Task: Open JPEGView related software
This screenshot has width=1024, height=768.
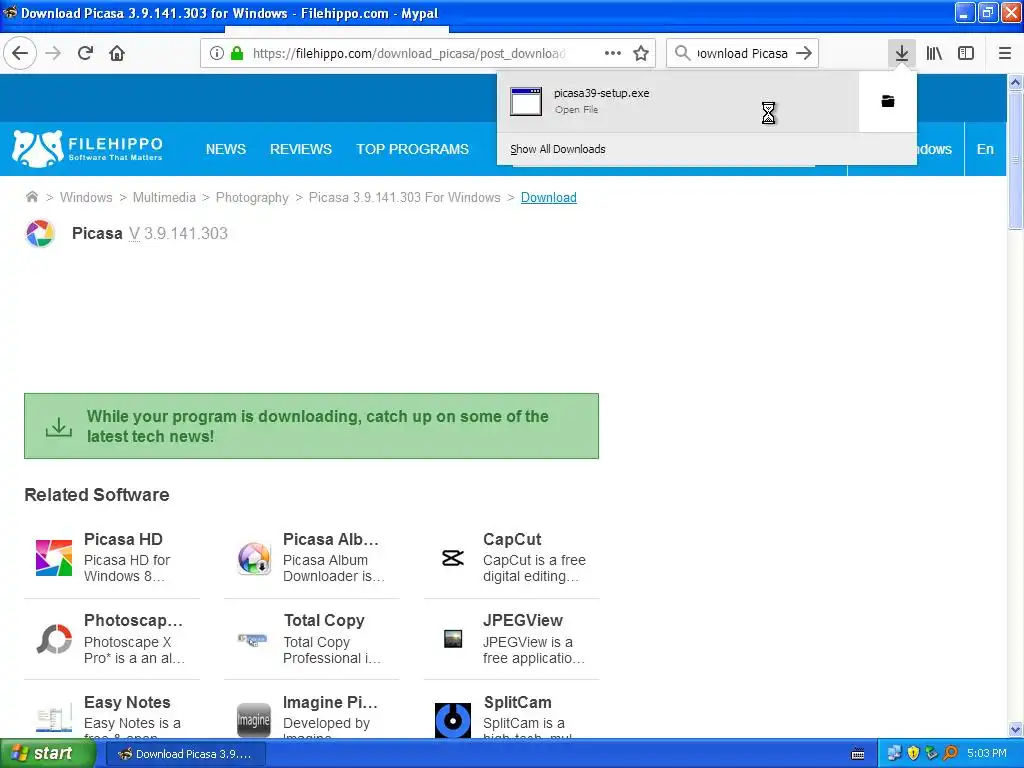Action: [x=522, y=620]
